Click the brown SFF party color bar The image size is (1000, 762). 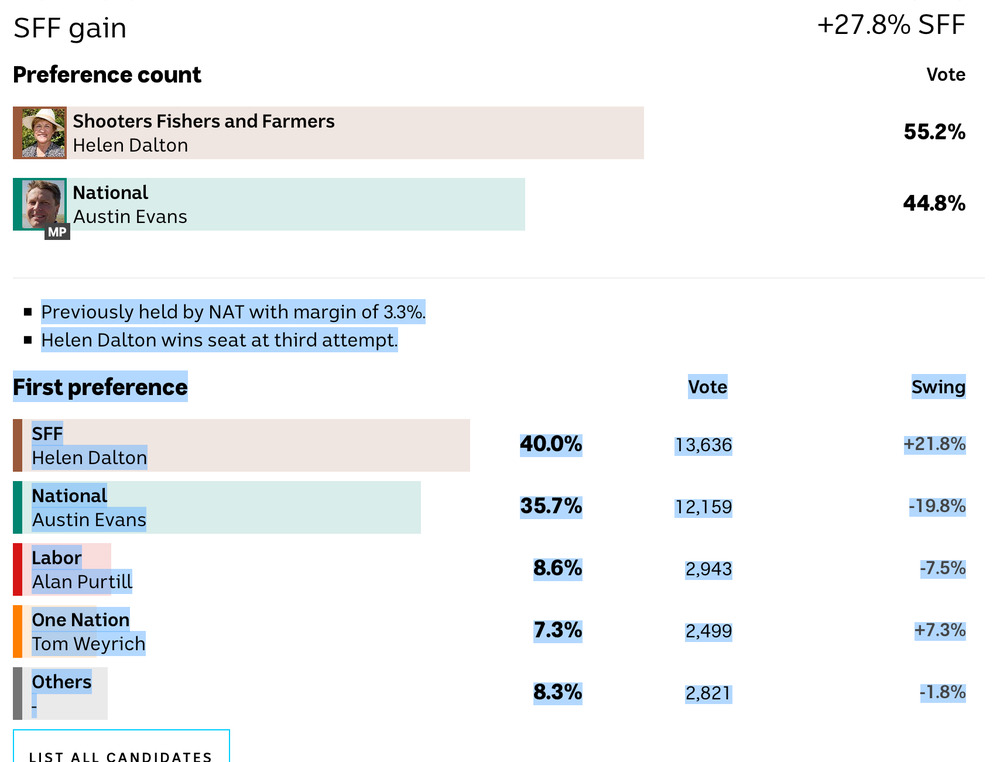(x=17, y=445)
